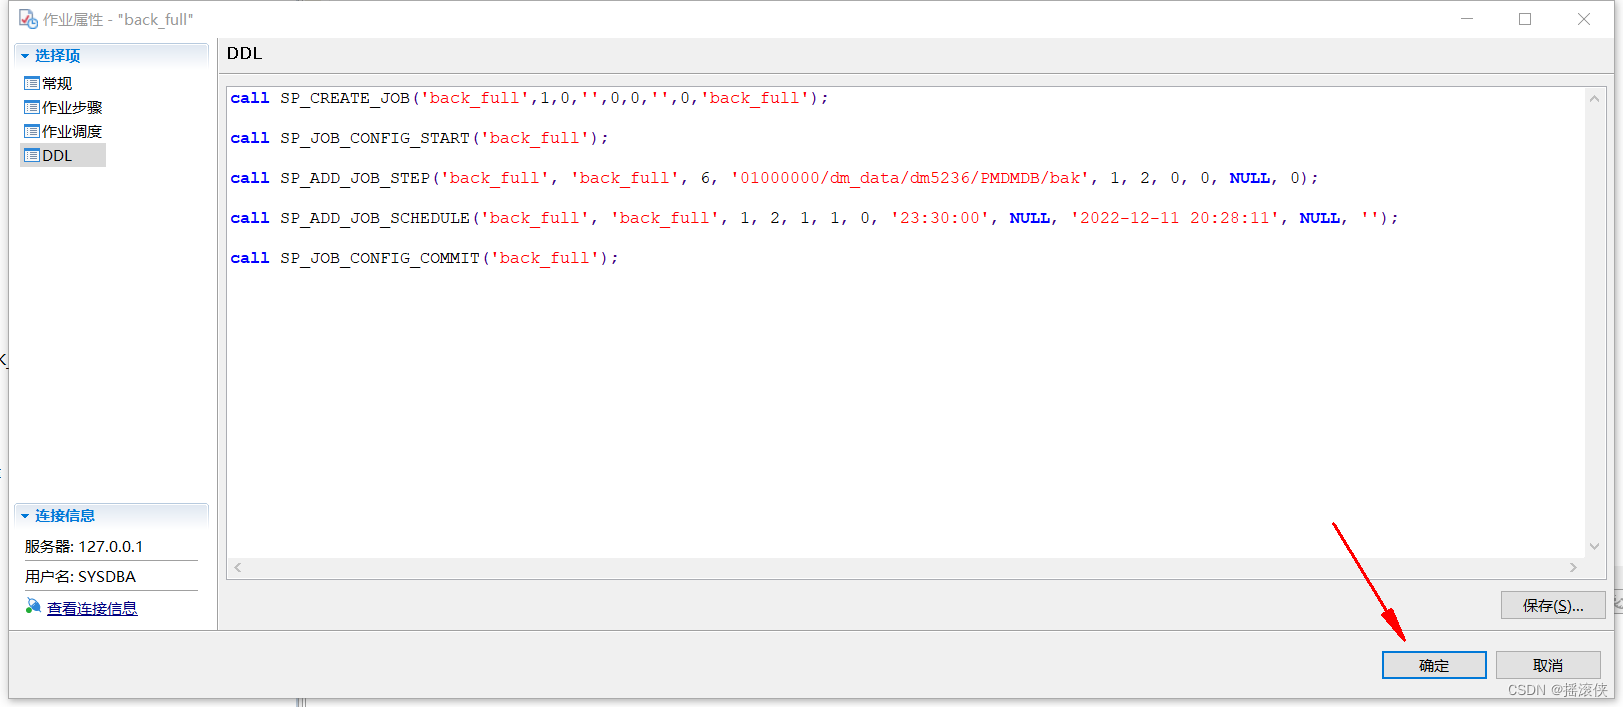Click the 用户名: SYSDBA text
1623x707 pixels.
80,576
